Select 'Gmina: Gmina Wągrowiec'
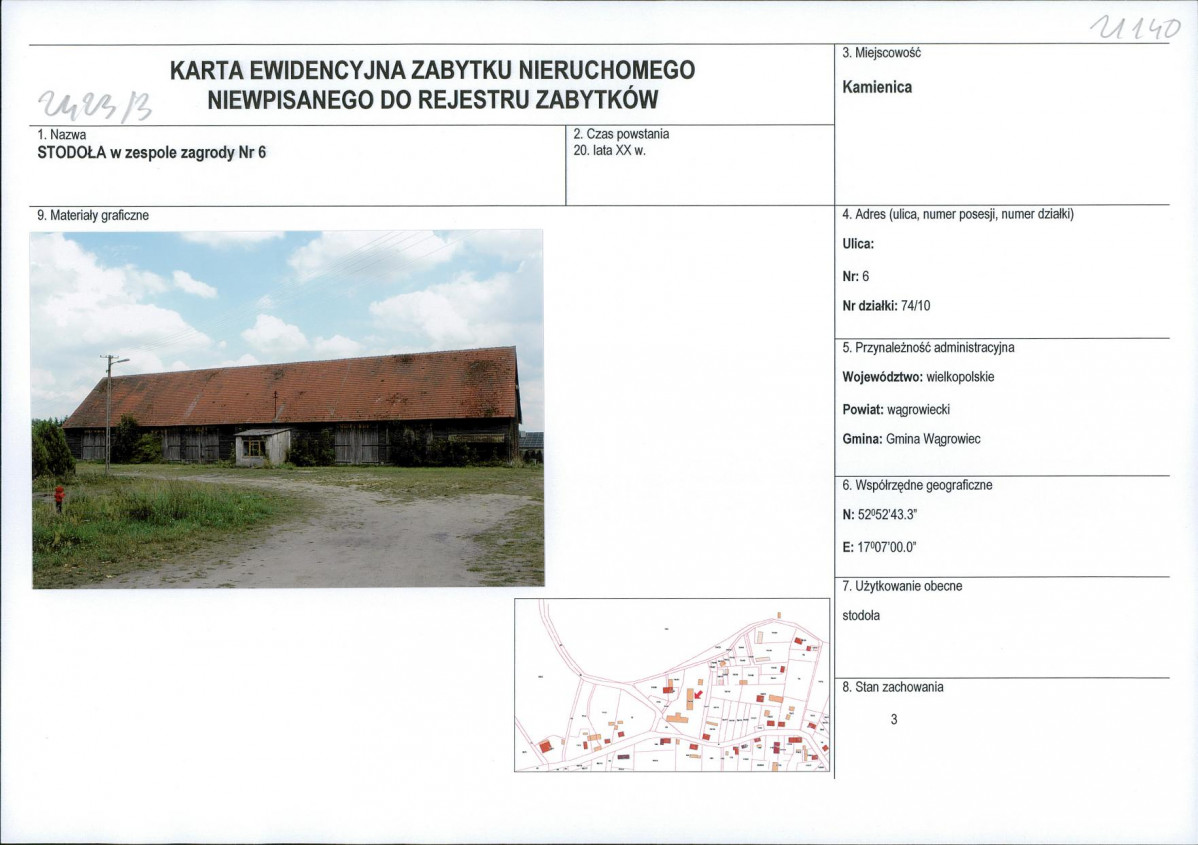 point(911,439)
